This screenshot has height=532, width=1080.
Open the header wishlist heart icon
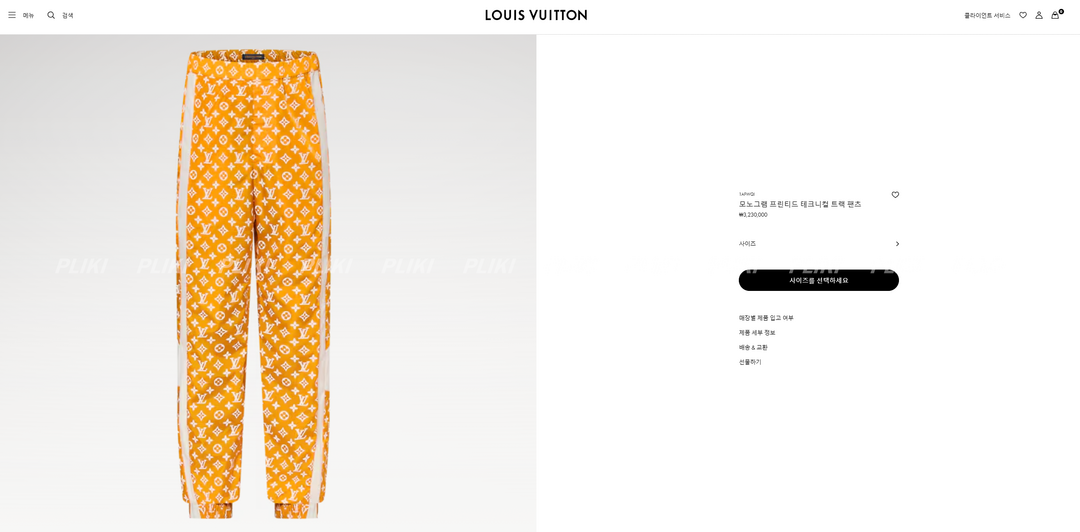pyautogui.click(x=1023, y=15)
